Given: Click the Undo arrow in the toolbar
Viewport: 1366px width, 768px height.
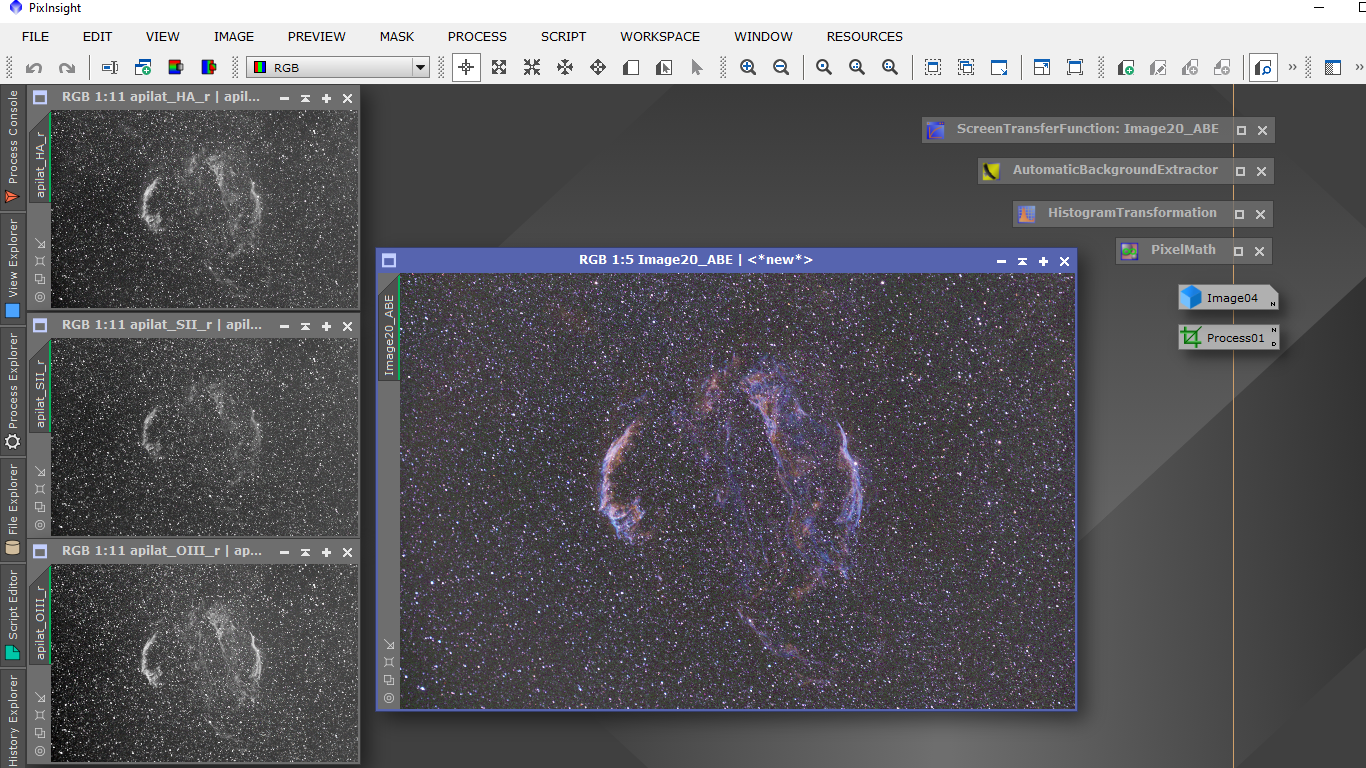Looking at the screenshot, I should click(x=34, y=68).
